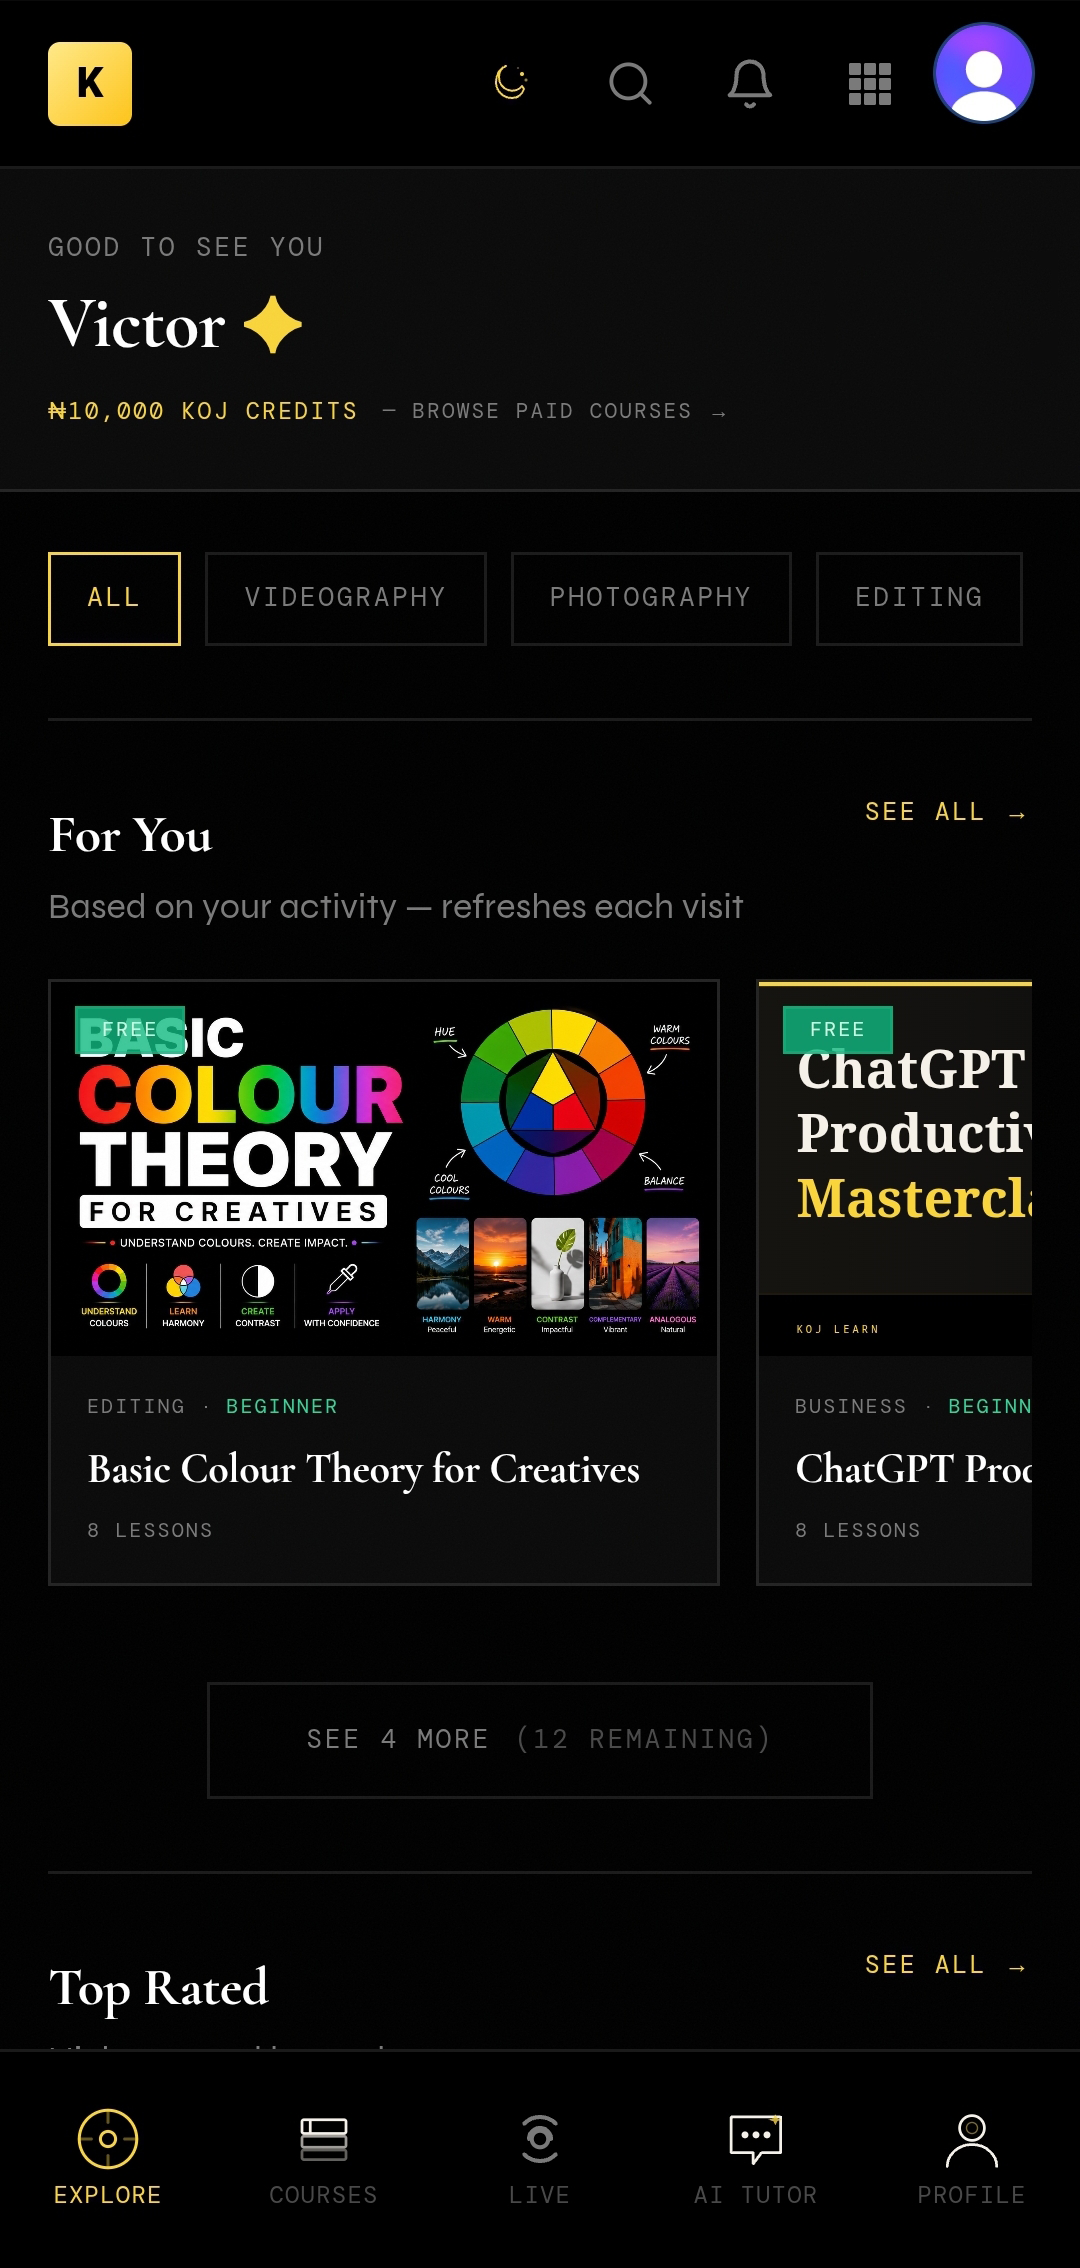Click the ChatGPT Prod course title
Viewport: 1080px width, 2268px height.
pos(914,1469)
